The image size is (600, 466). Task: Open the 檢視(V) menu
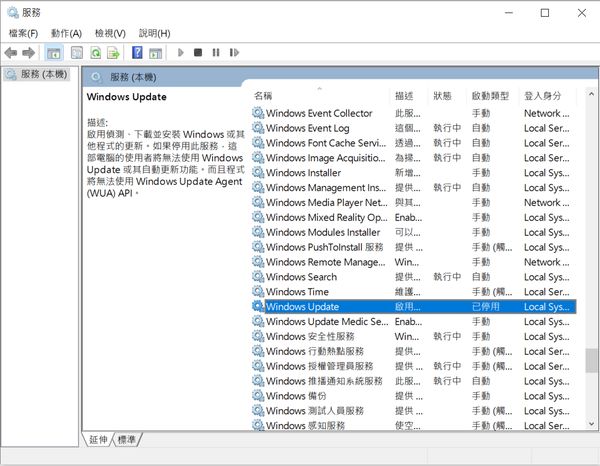pos(110,34)
